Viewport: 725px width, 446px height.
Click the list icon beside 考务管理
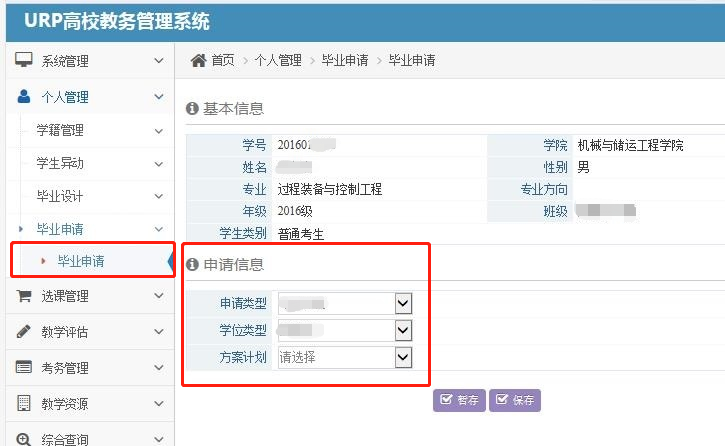(x=24, y=368)
